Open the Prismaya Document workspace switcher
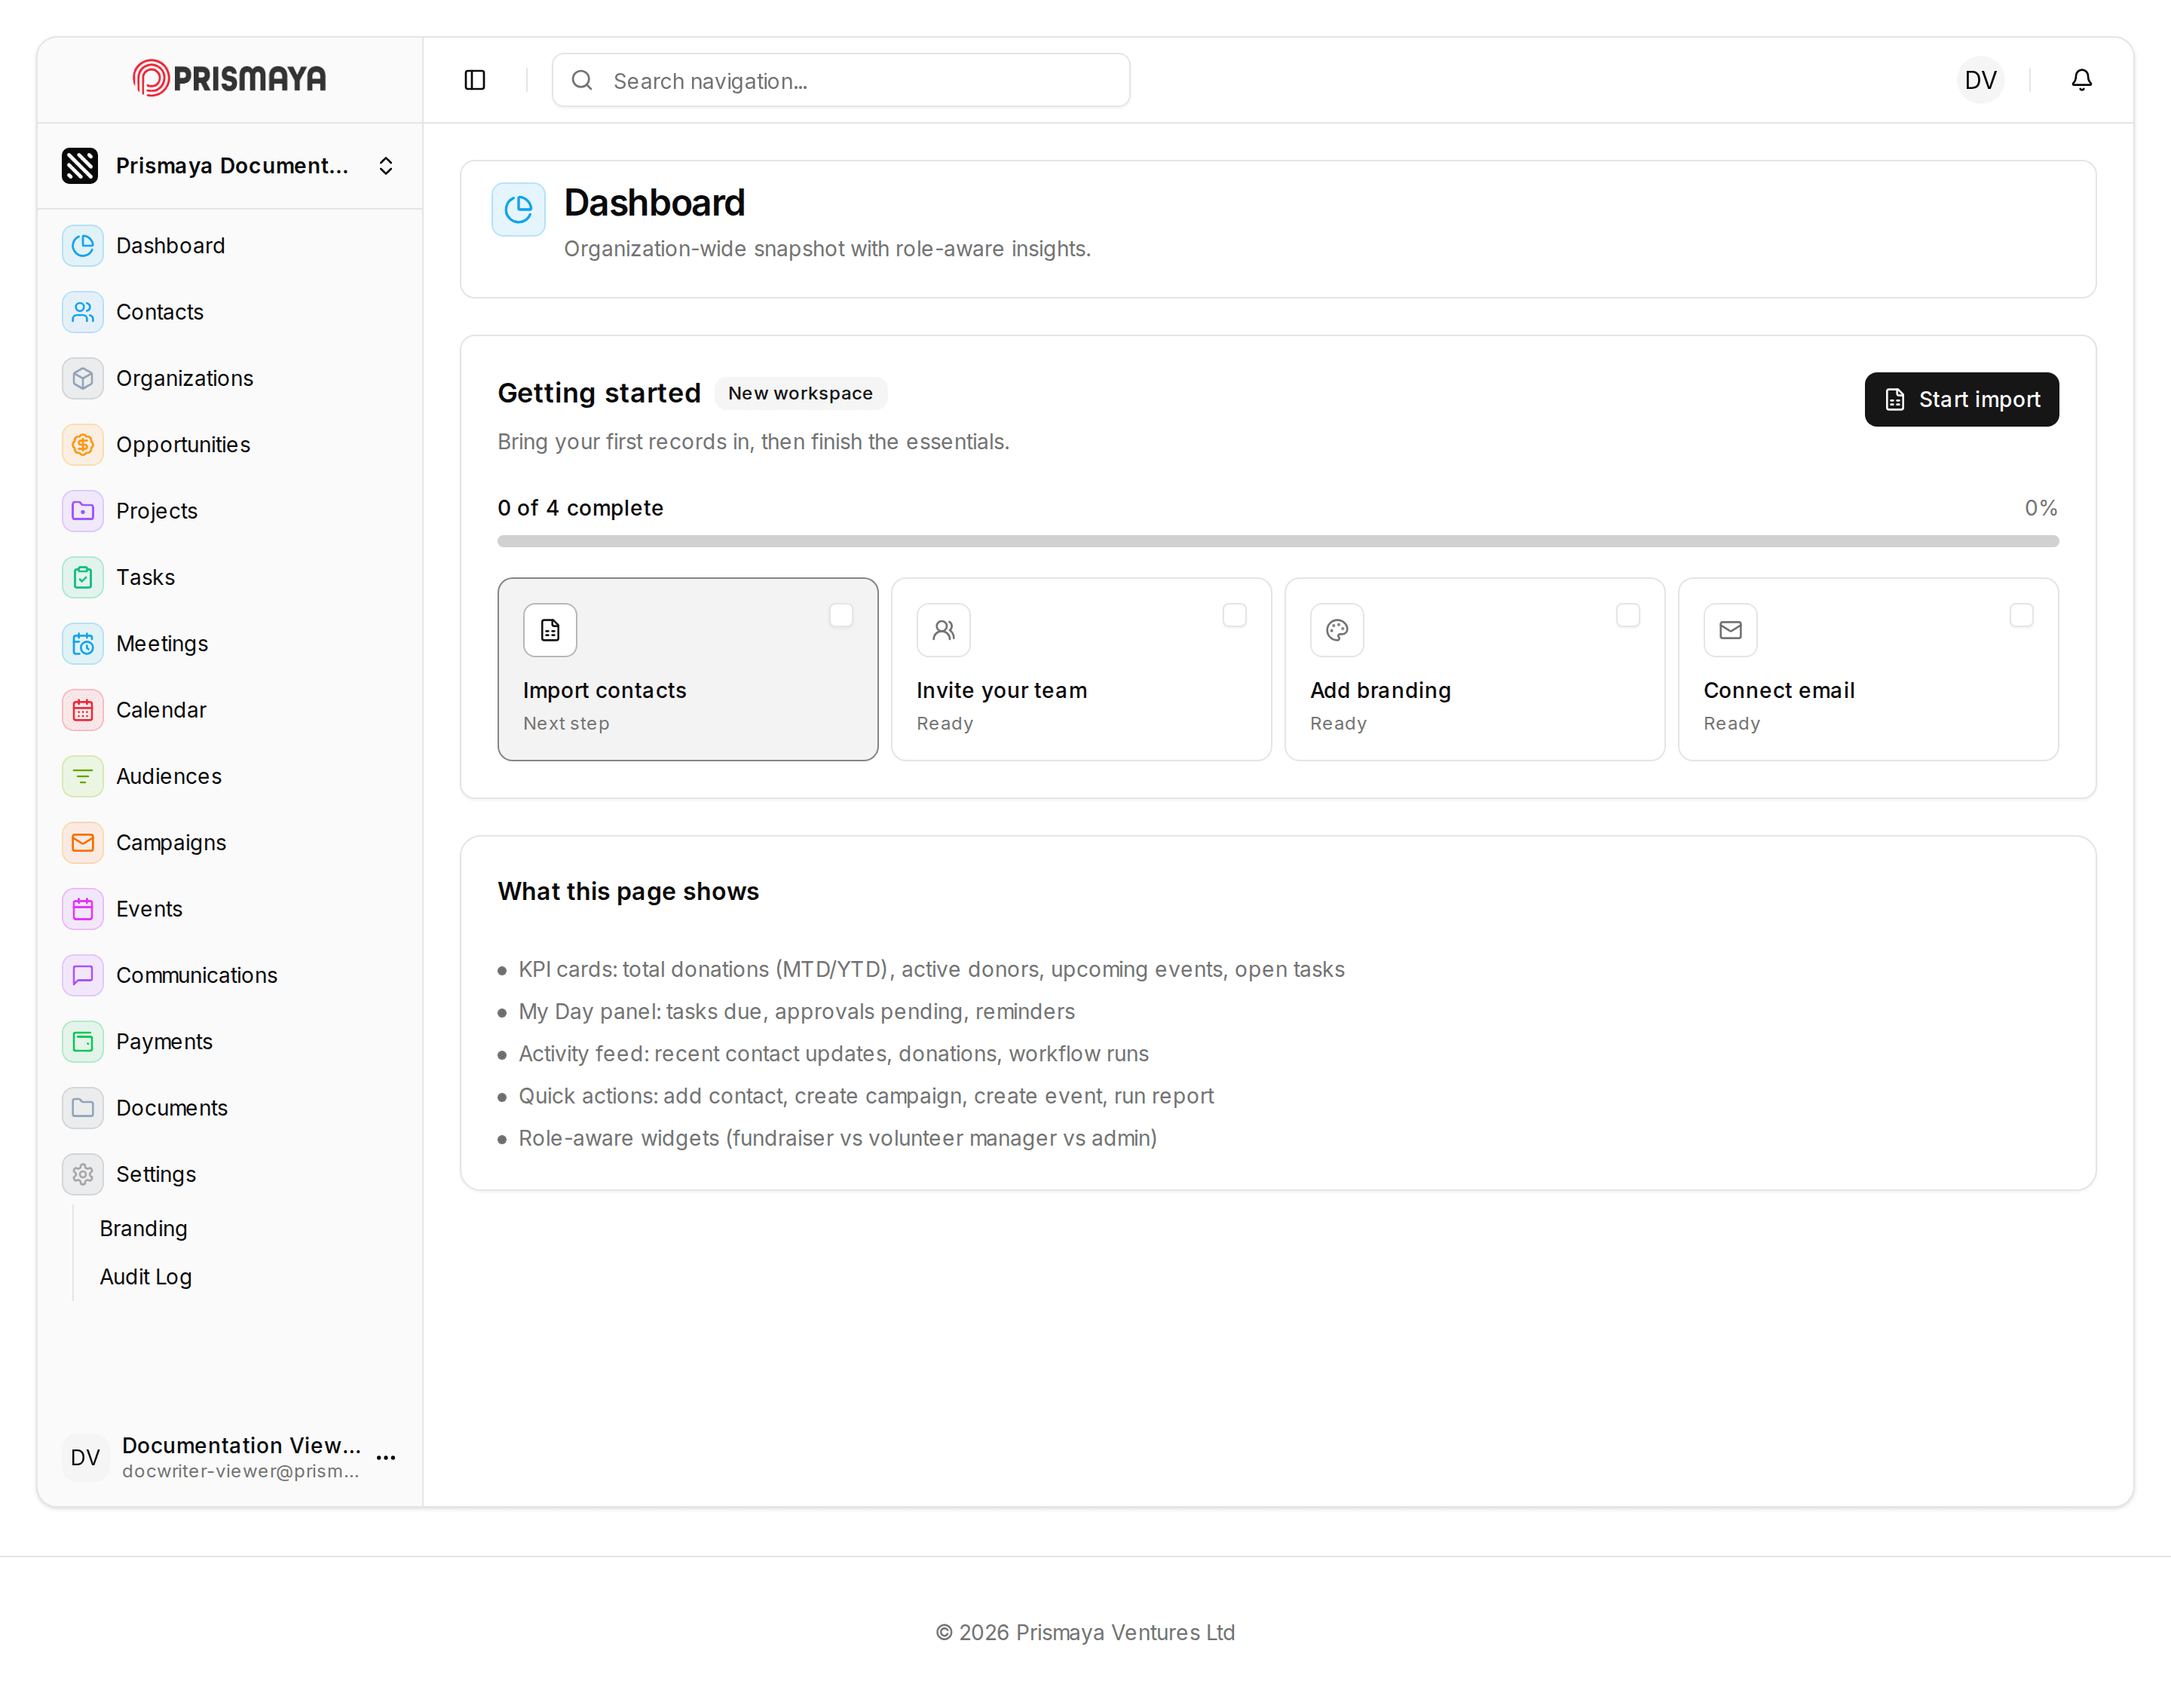The image size is (2171, 1708). point(230,166)
